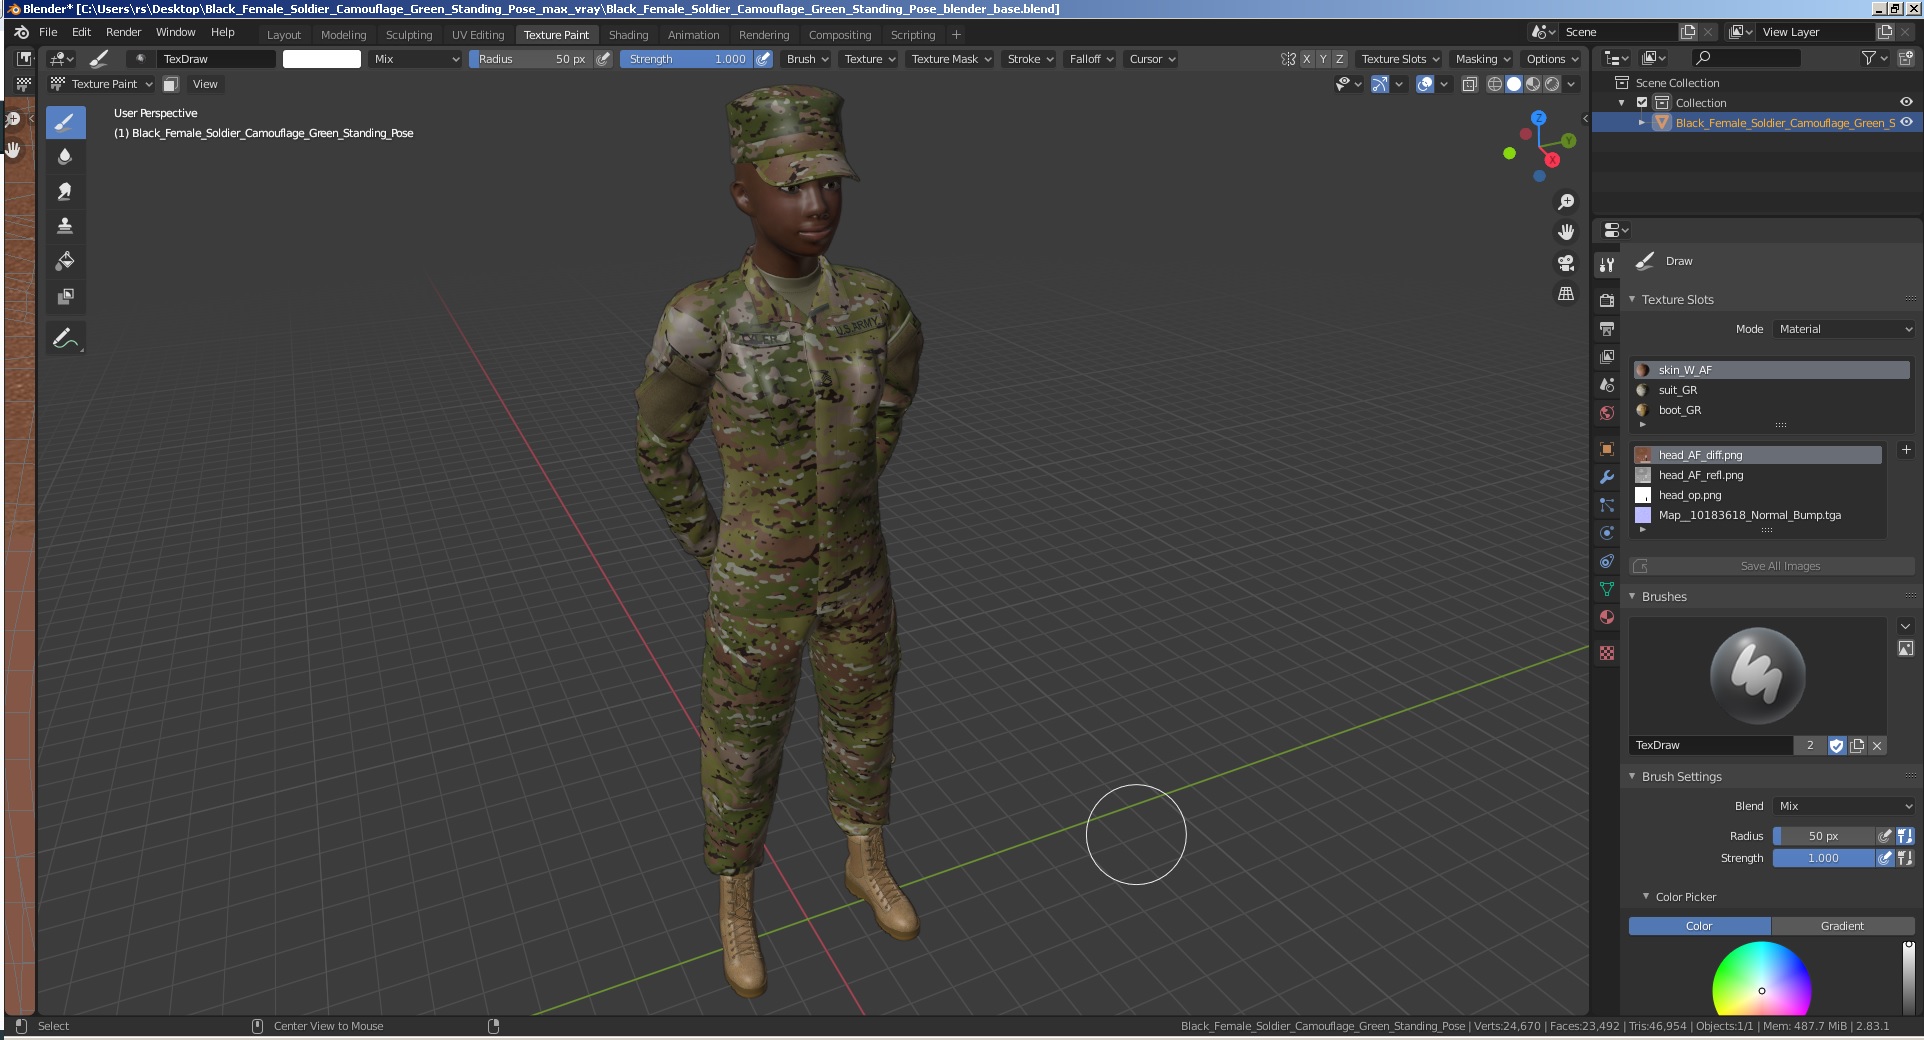Open Modifiers wrench properties tab
The image size is (1924, 1040).
1607,477
